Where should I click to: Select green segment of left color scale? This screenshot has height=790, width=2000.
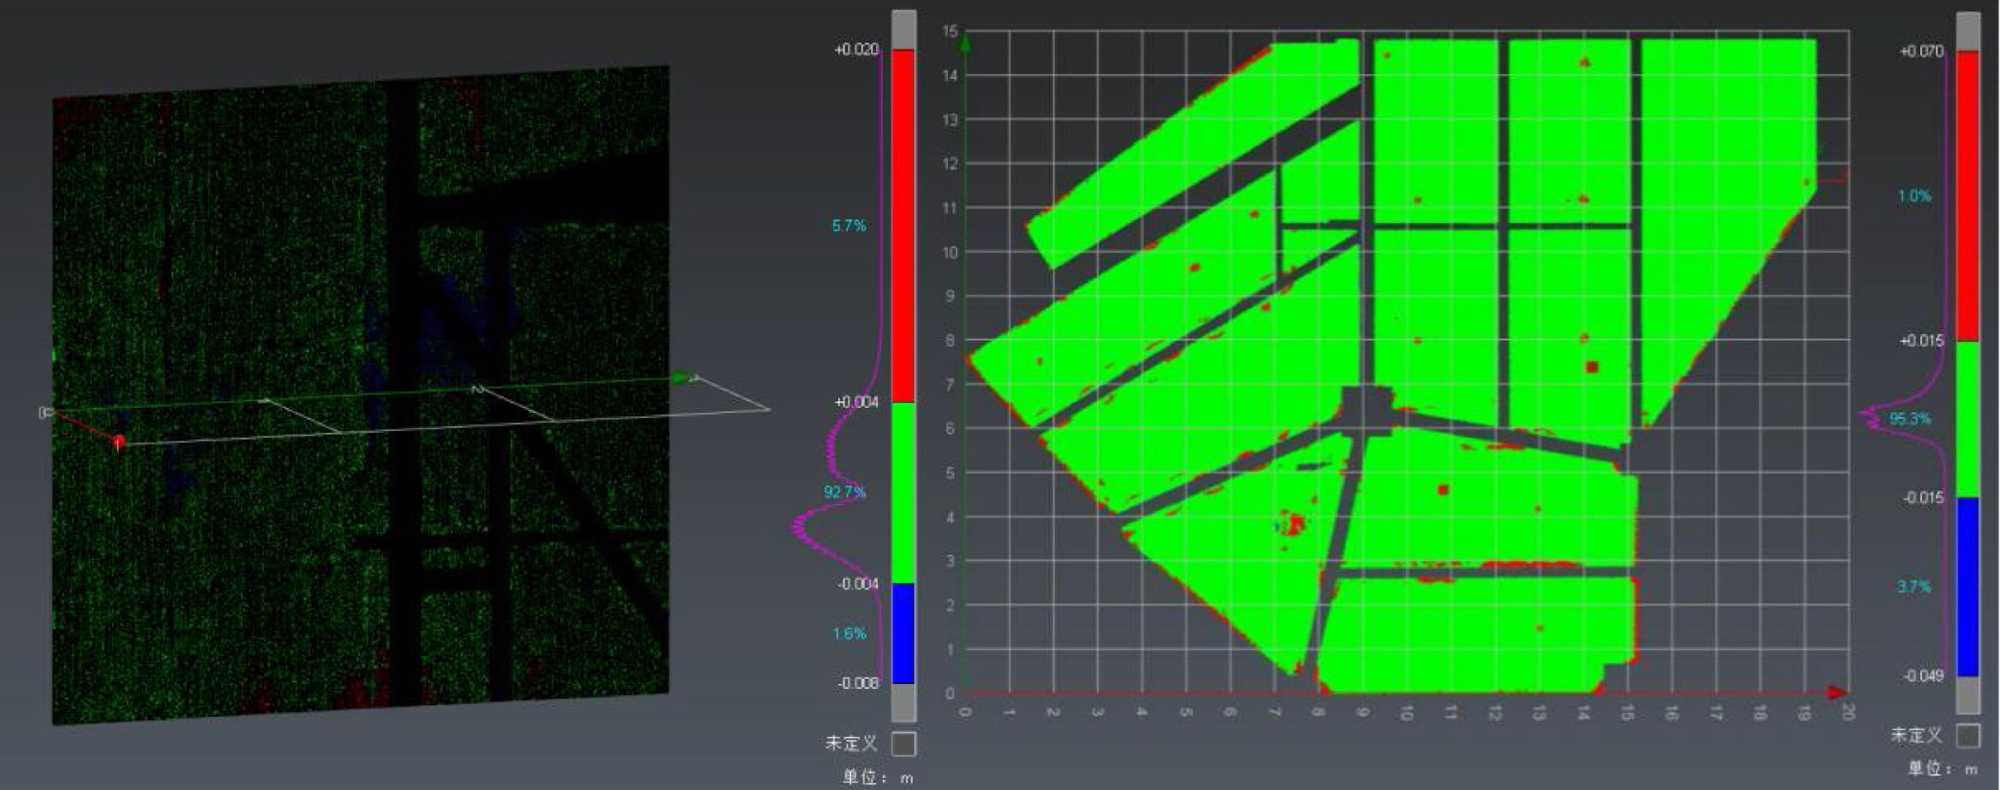pyautogui.click(x=903, y=492)
